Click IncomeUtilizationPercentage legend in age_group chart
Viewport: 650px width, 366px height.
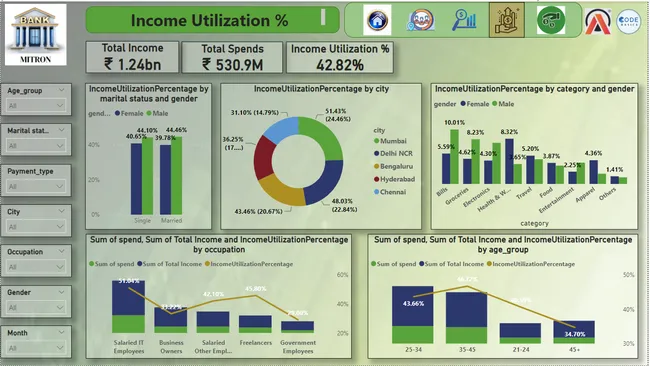(x=531, y=264)
